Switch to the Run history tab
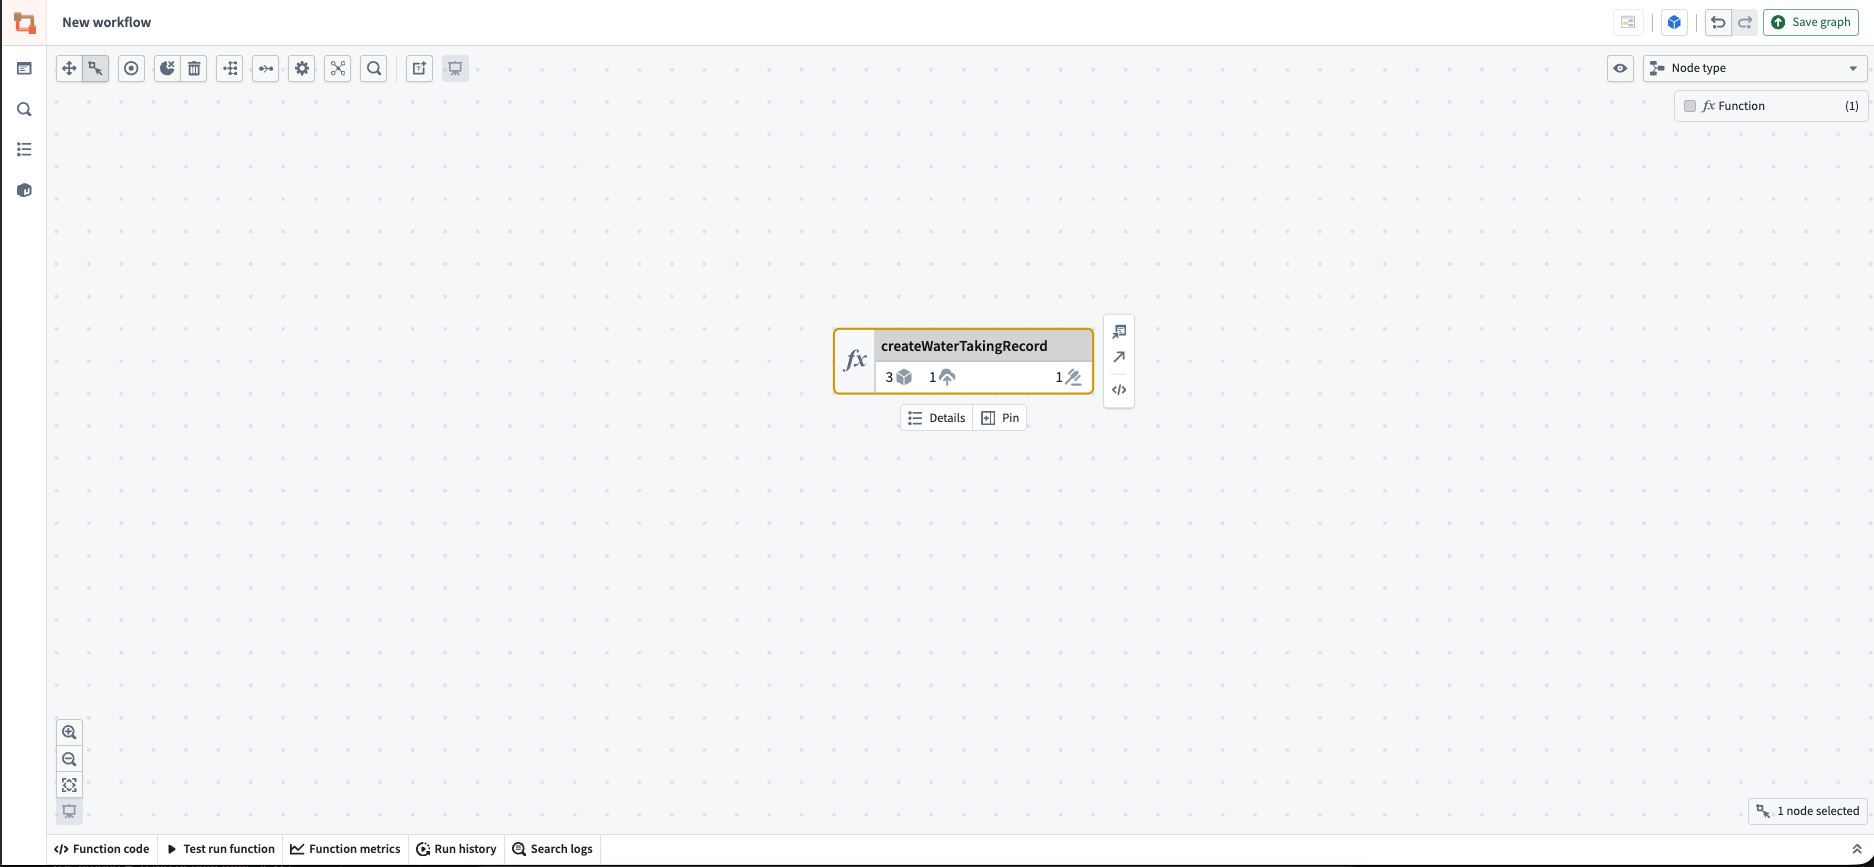 coord(456,849)
